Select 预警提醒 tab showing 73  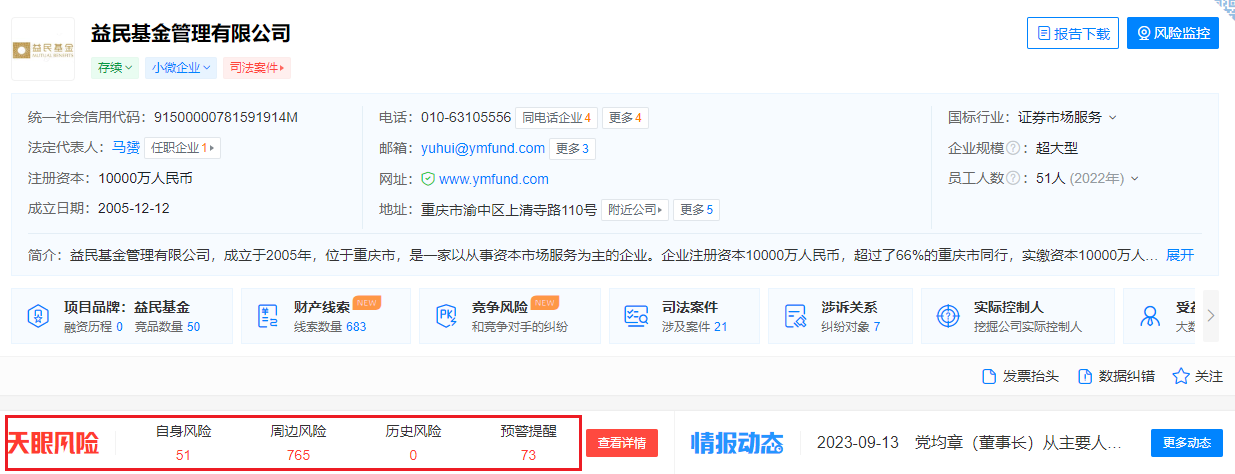[x=528, y=443]
